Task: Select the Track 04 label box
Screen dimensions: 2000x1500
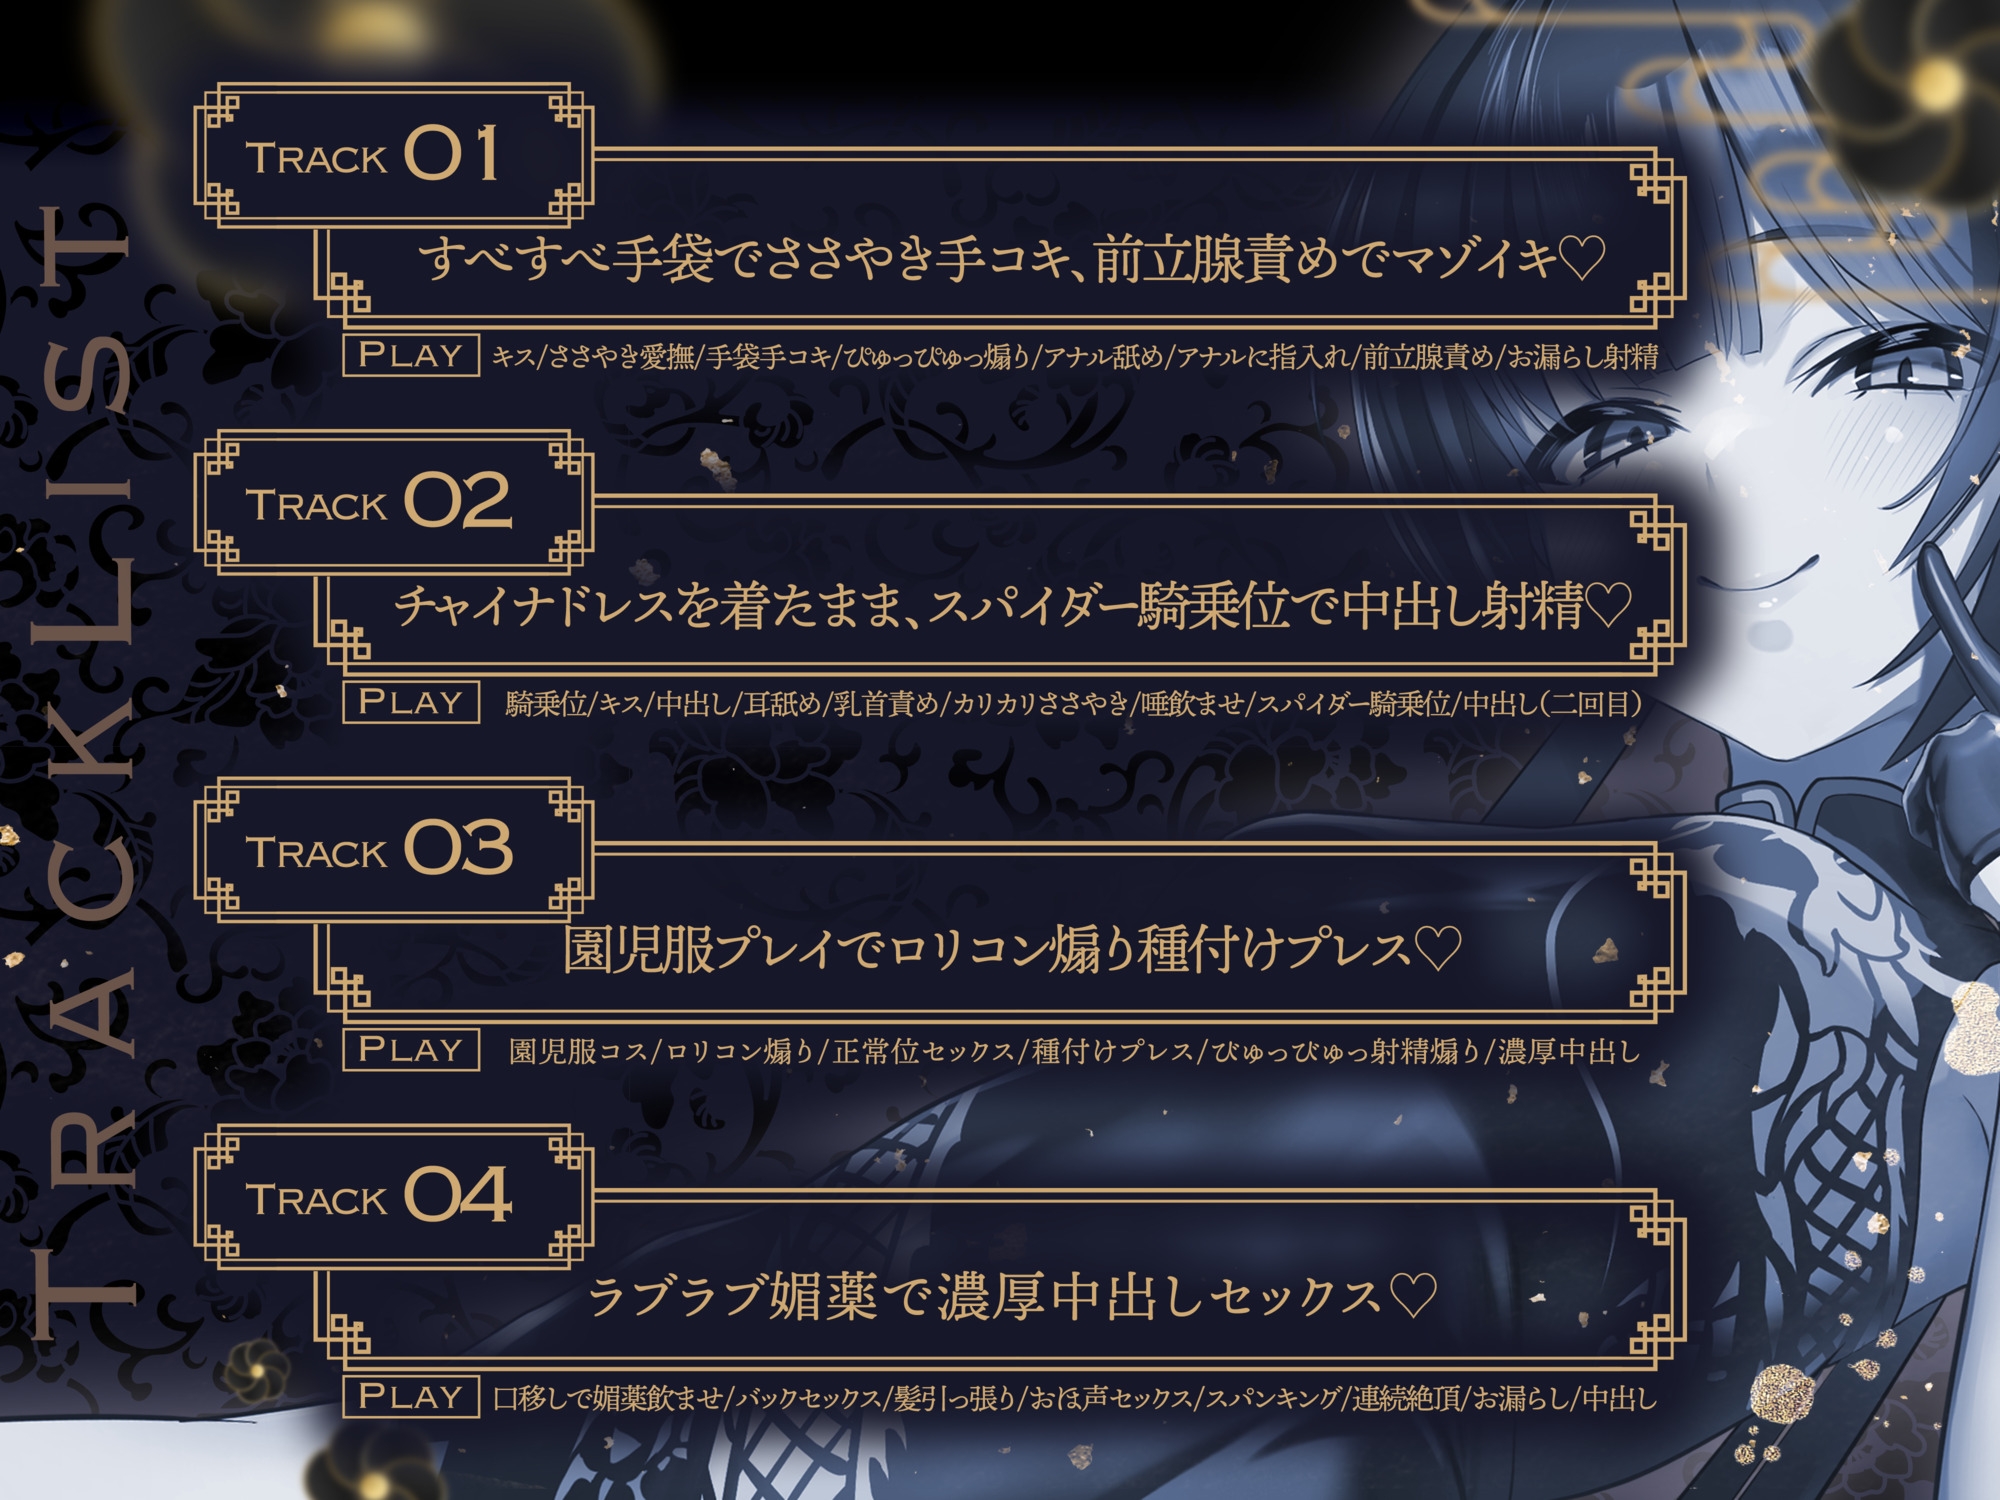Action: pos(394,1196)
